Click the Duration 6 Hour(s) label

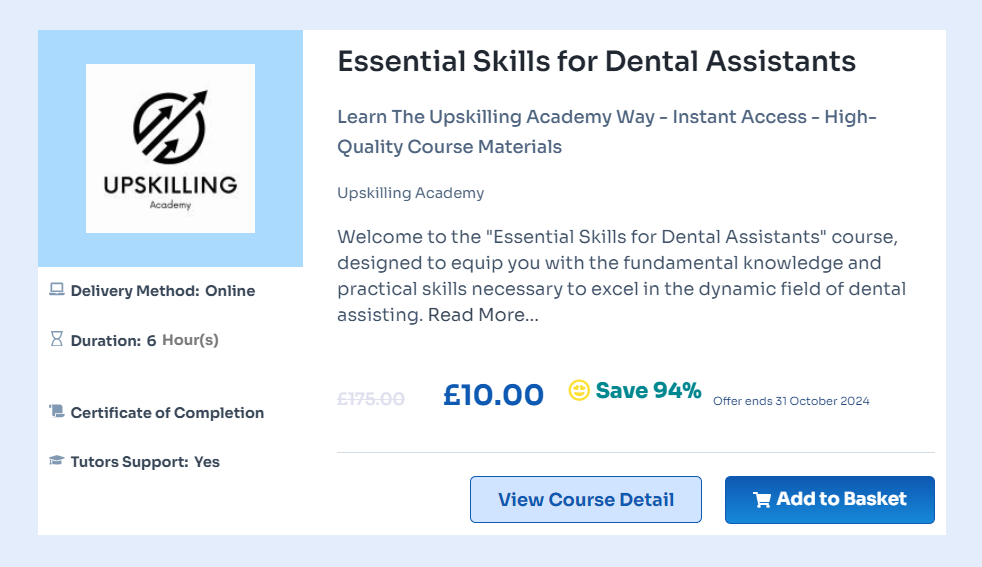[x=144, y=340]
